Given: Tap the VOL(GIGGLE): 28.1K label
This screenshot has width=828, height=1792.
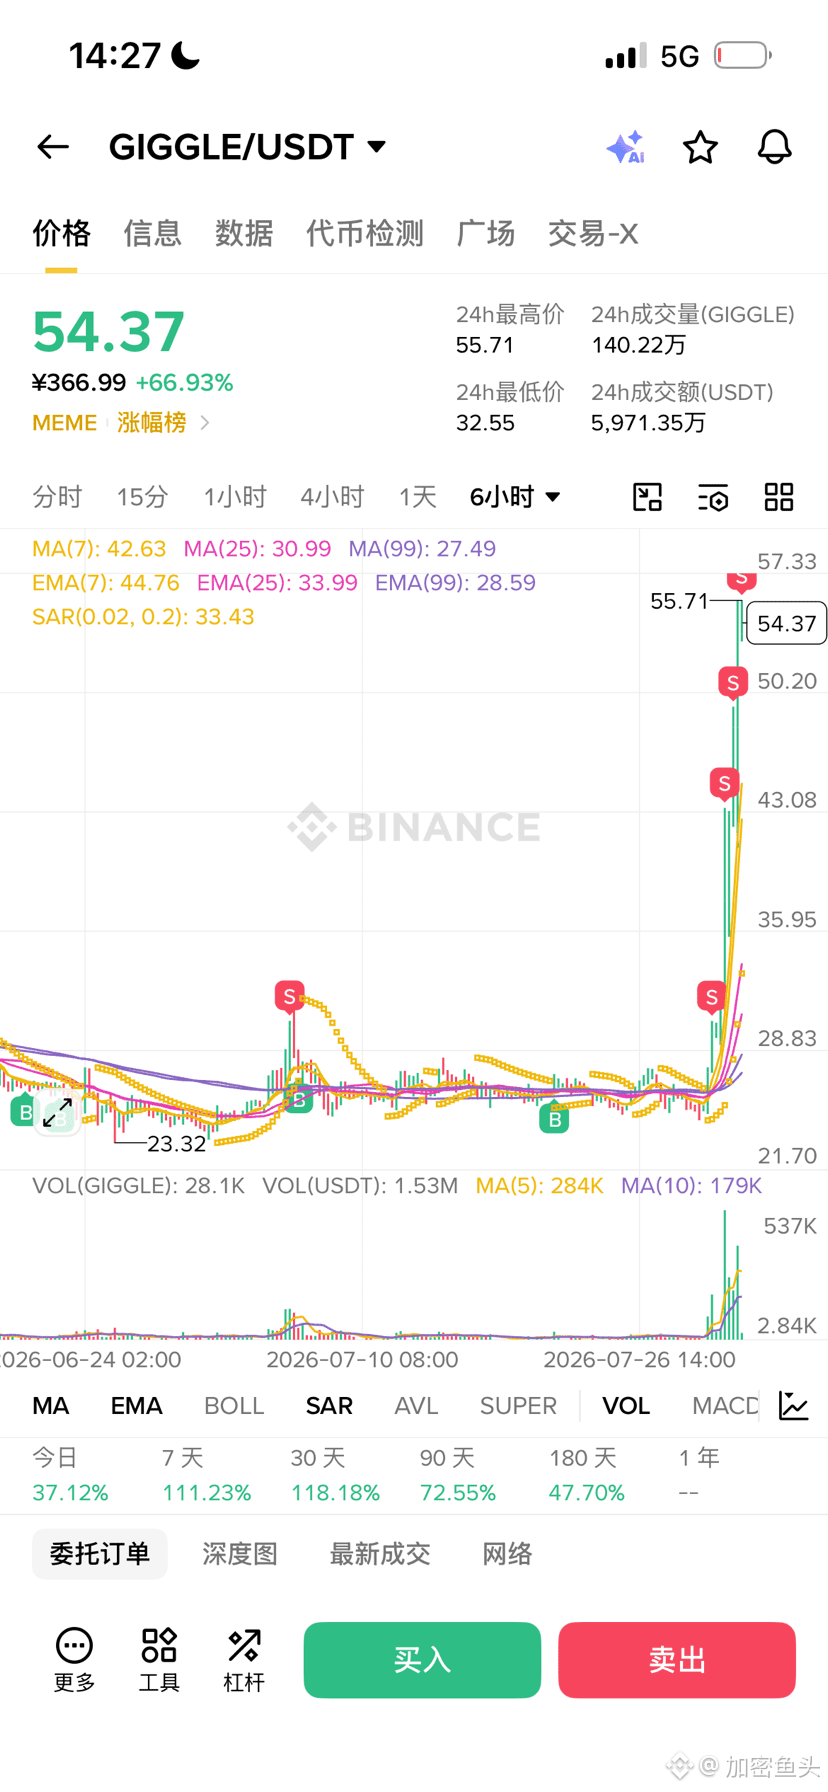Looking at the screenshot, I should click(139, 1186).
